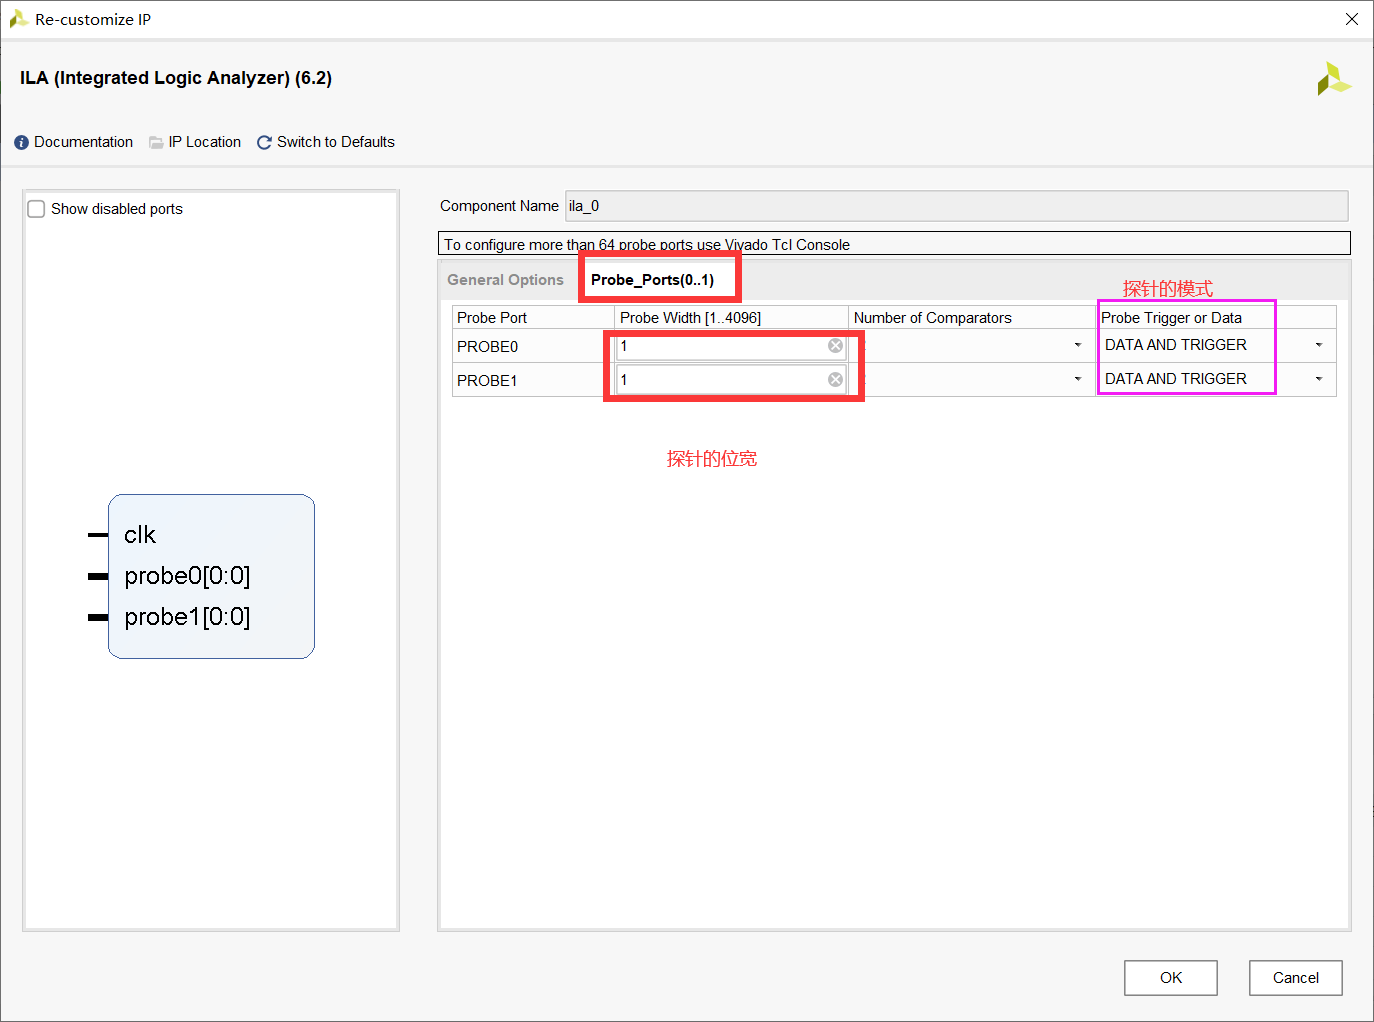Click the PROBE1 Probe Width input field

(x=731, y=380)
